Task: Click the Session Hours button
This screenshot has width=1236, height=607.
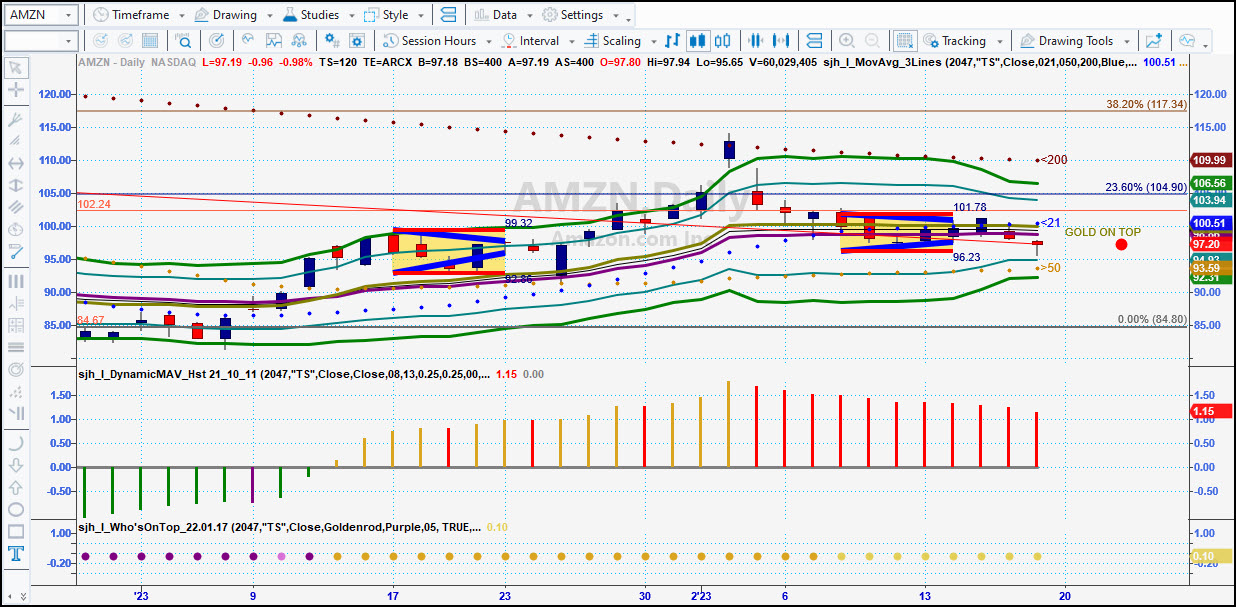Action: (437, 41)
